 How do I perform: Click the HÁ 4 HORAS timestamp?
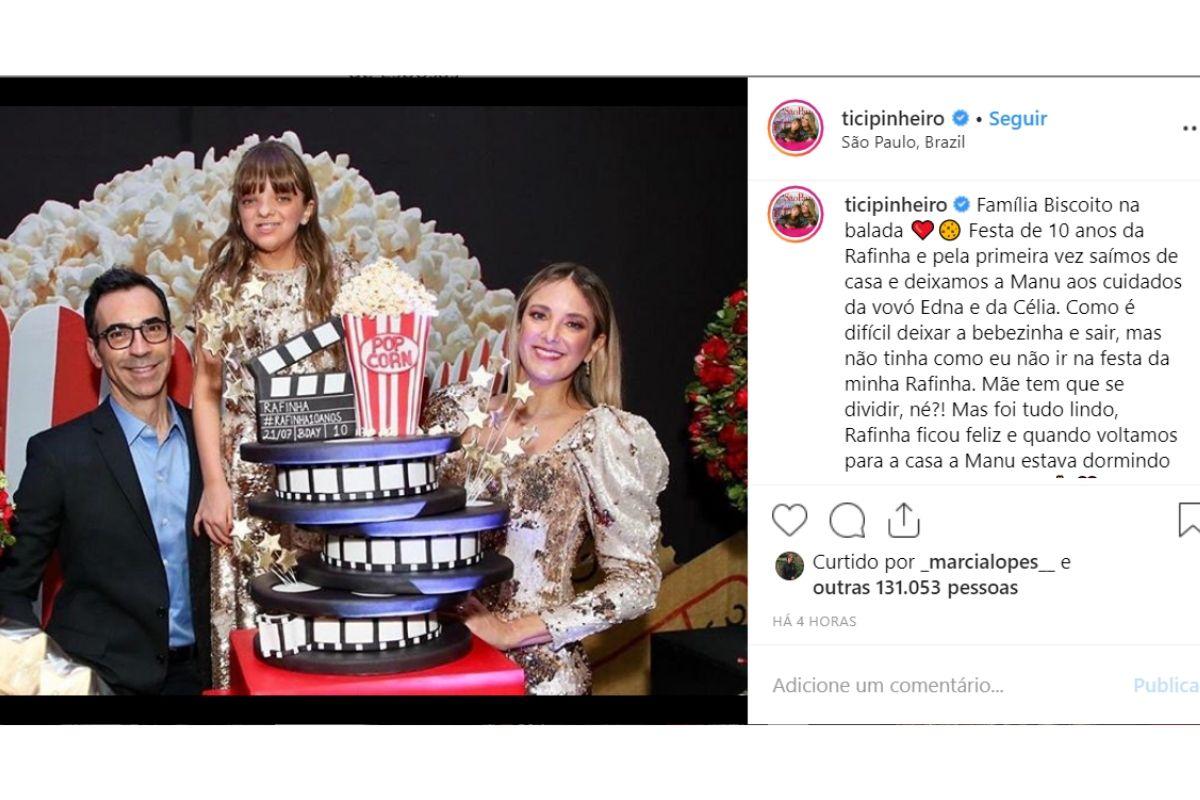[x=814, y=621]
